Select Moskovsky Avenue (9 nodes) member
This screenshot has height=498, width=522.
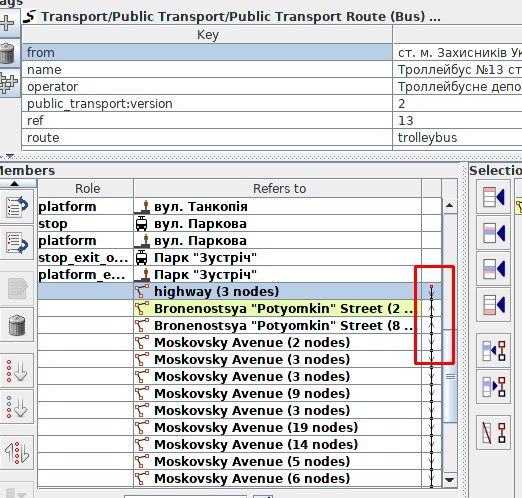[x=240, y=393]
